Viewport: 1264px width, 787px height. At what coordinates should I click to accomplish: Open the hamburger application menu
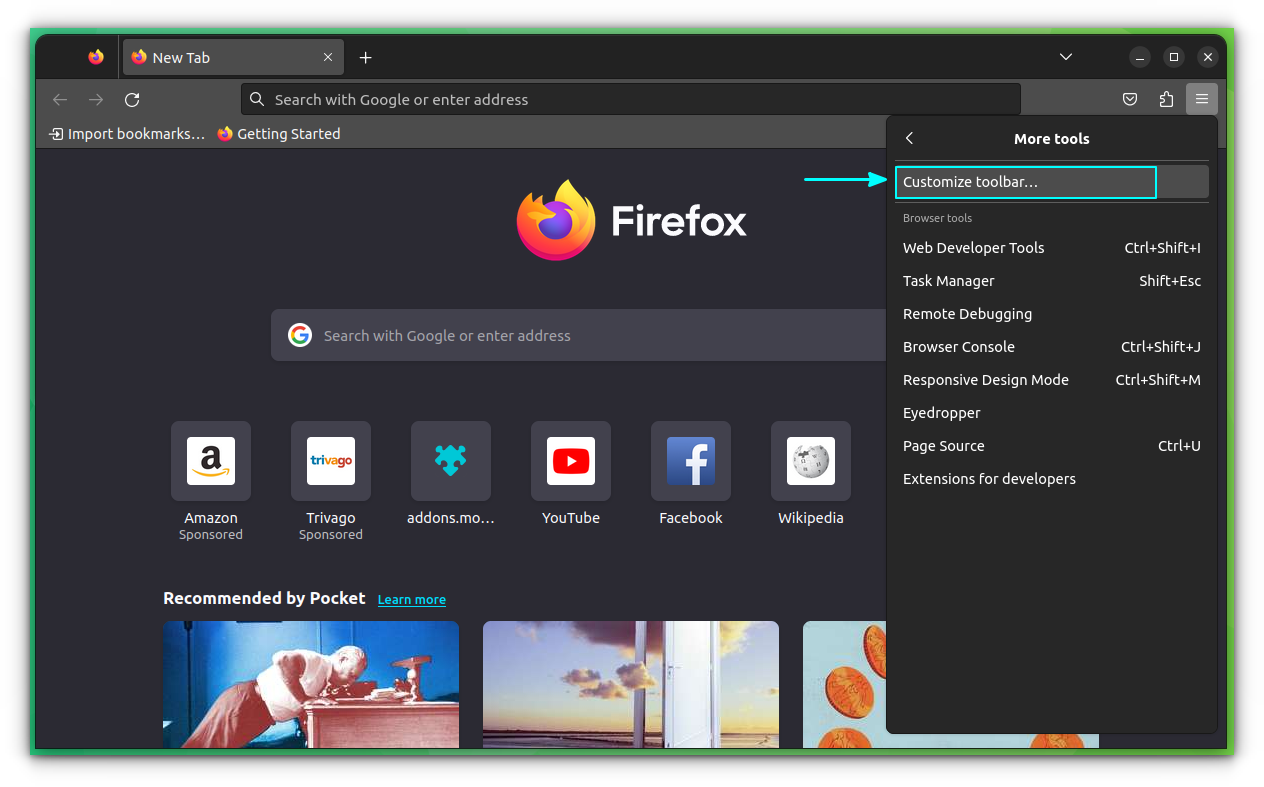click(x=1202, y=99)
